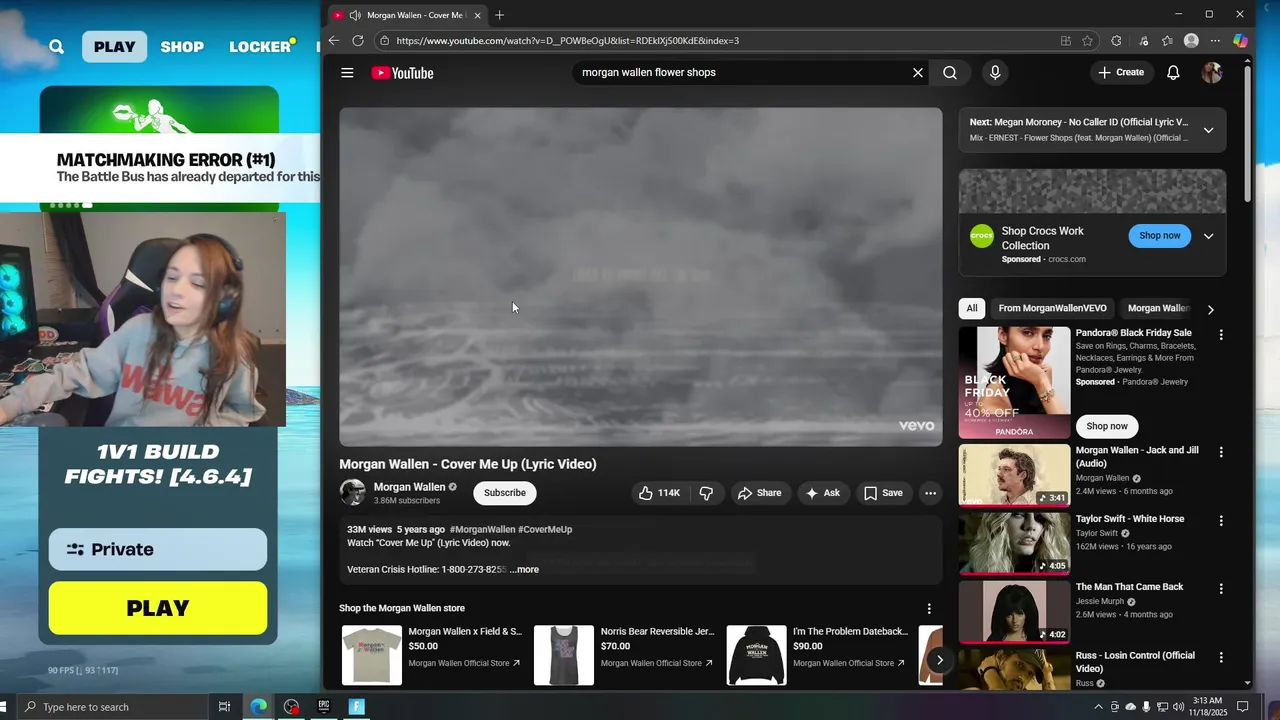
Task: Open Edge extensions puzzle icon
Action: point(1116,41)
